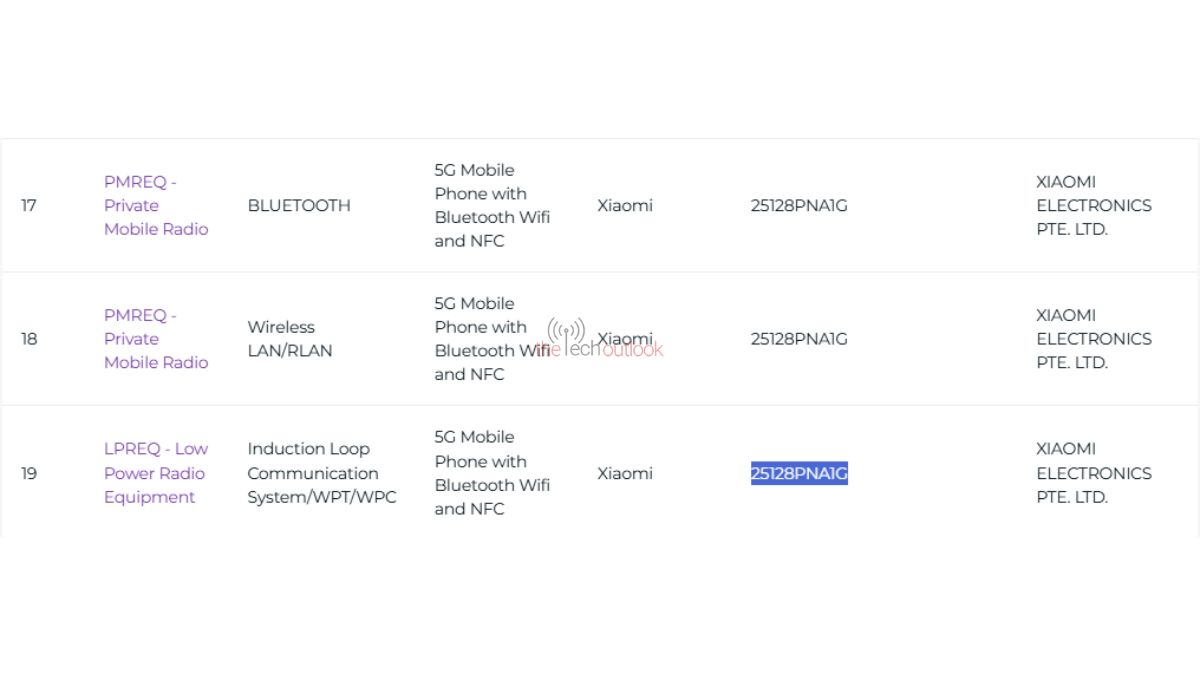Open the PMREQ - Private Mobile Radio link in row 18
1200x675 pixels.
155,339
